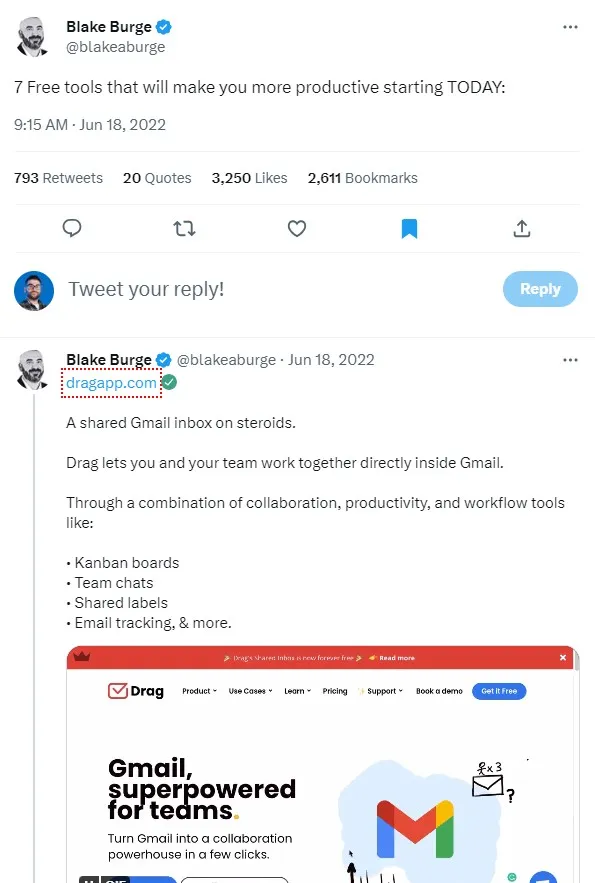Toggle off the blue bookmark
595x883 pixels.
409,228
